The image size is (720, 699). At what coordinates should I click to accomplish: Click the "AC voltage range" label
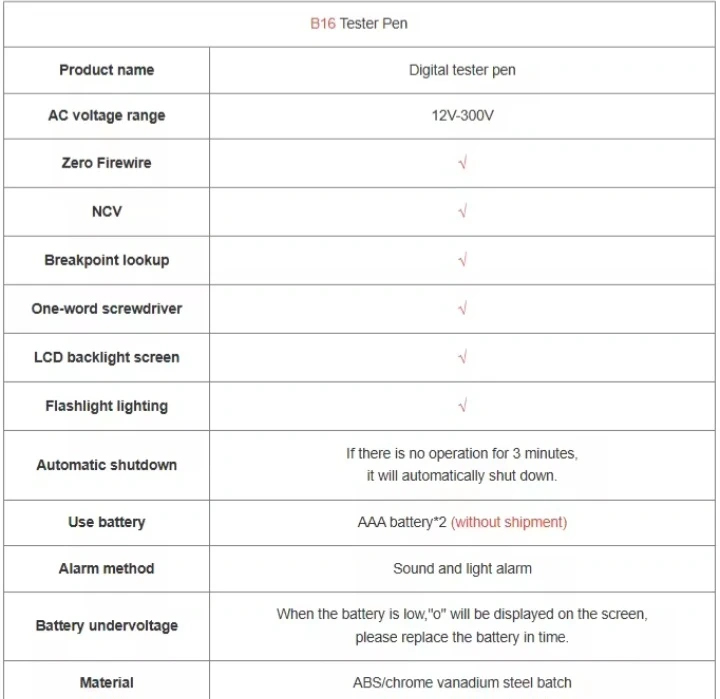(x=107, y=116)
